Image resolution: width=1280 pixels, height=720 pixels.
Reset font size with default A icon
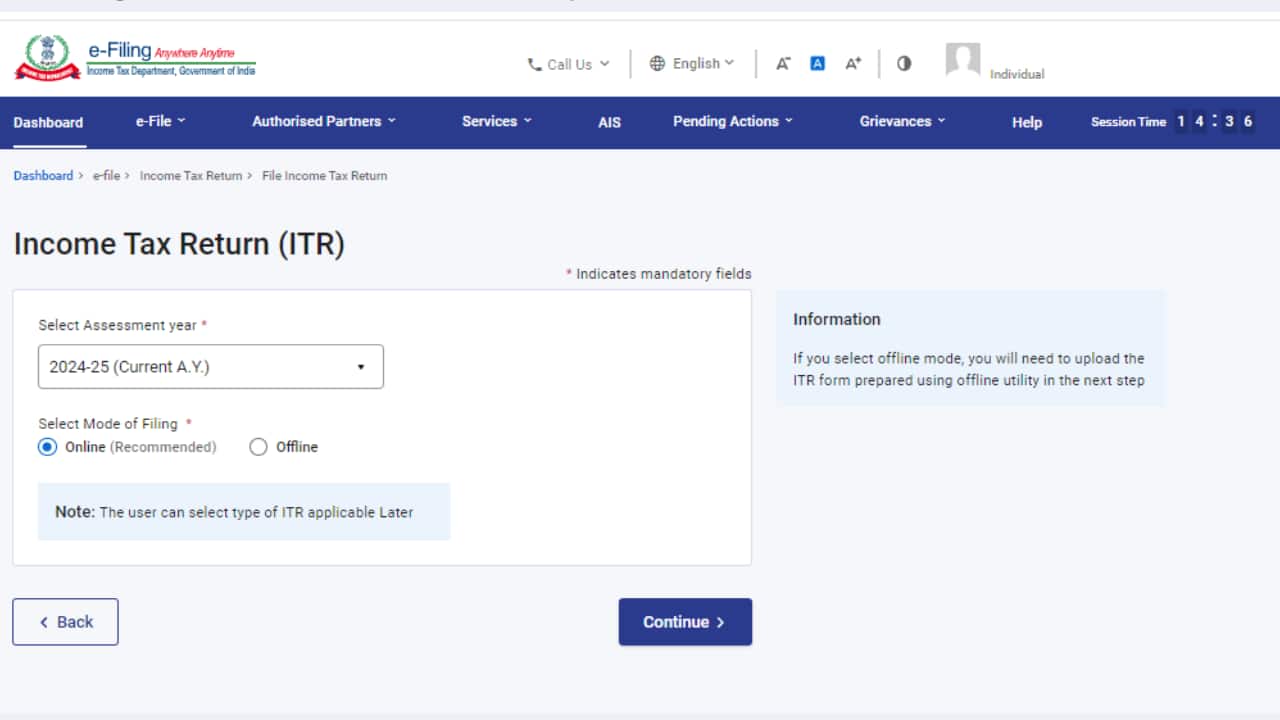(x=817, y=64)
